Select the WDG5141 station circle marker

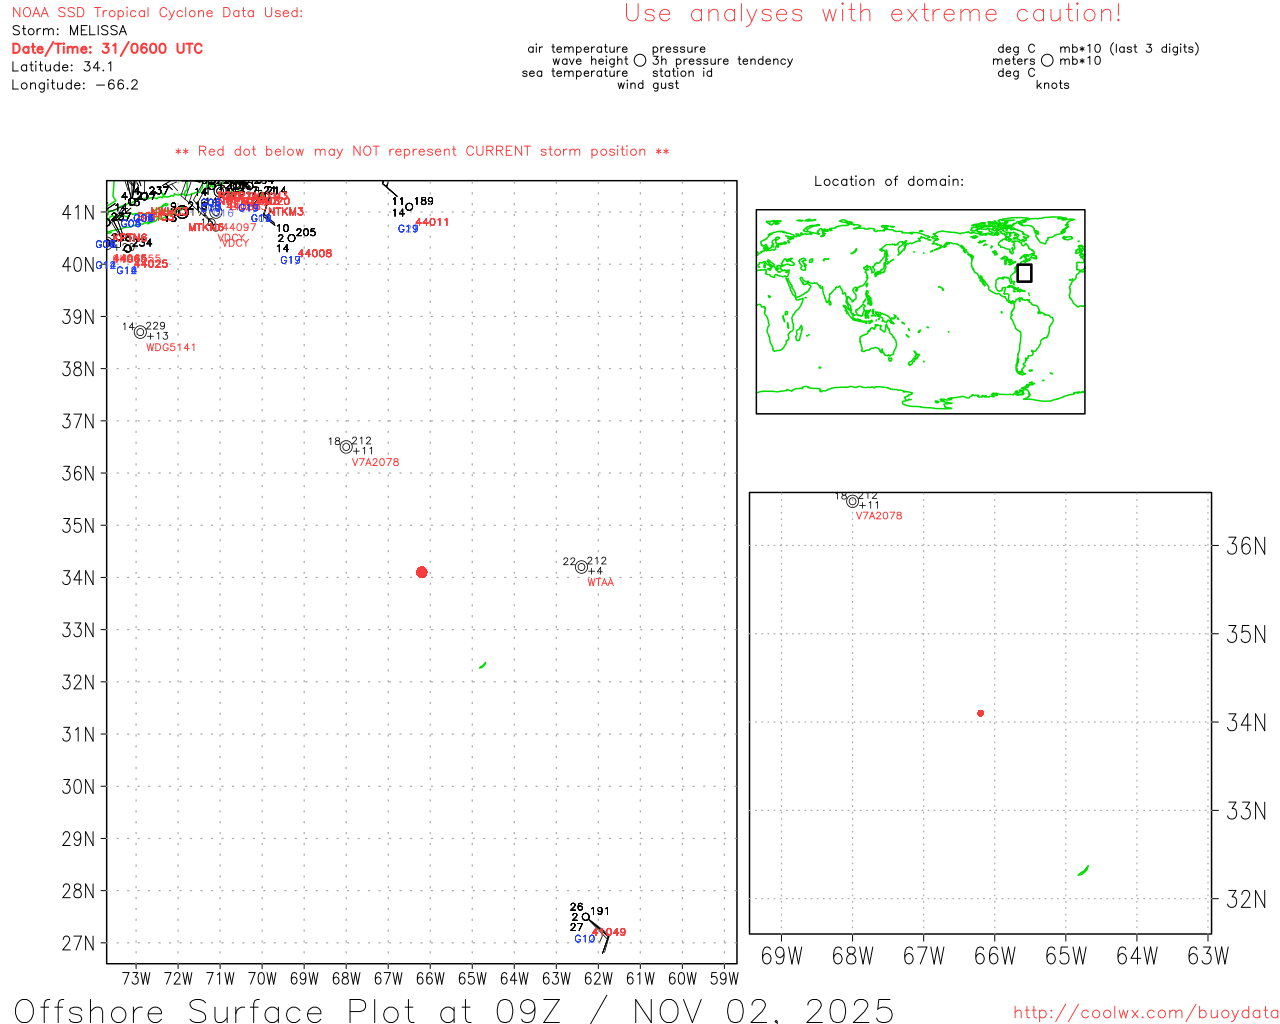(141, 332)
